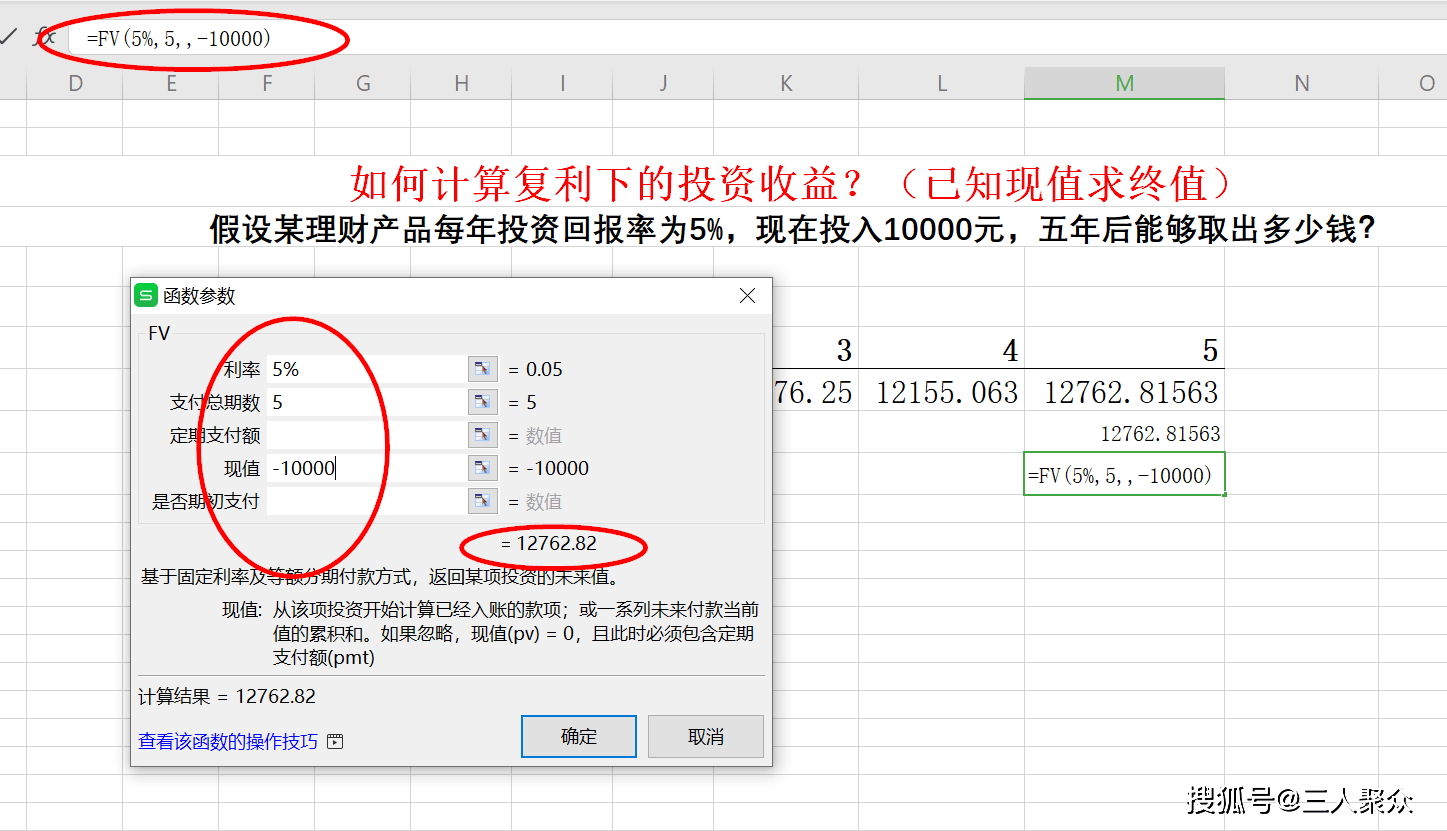Select column F header
This screenshot has height=831, width=1447.
tap(267, 84)
